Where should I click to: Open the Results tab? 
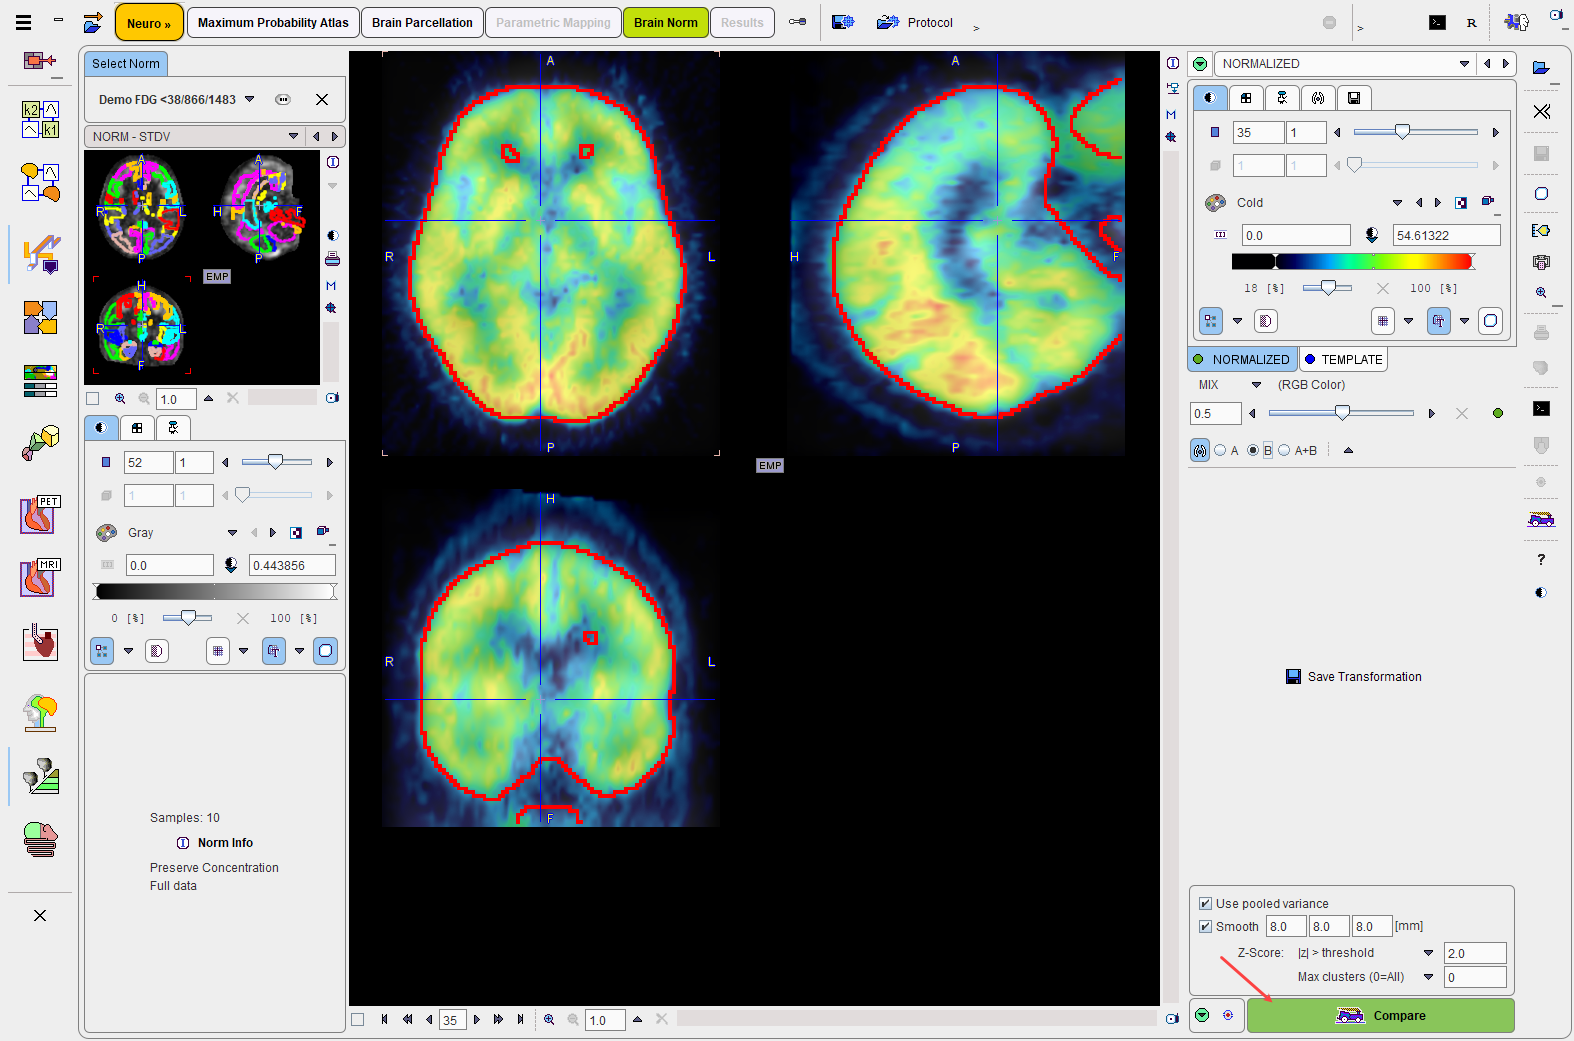tap(742, 22)
